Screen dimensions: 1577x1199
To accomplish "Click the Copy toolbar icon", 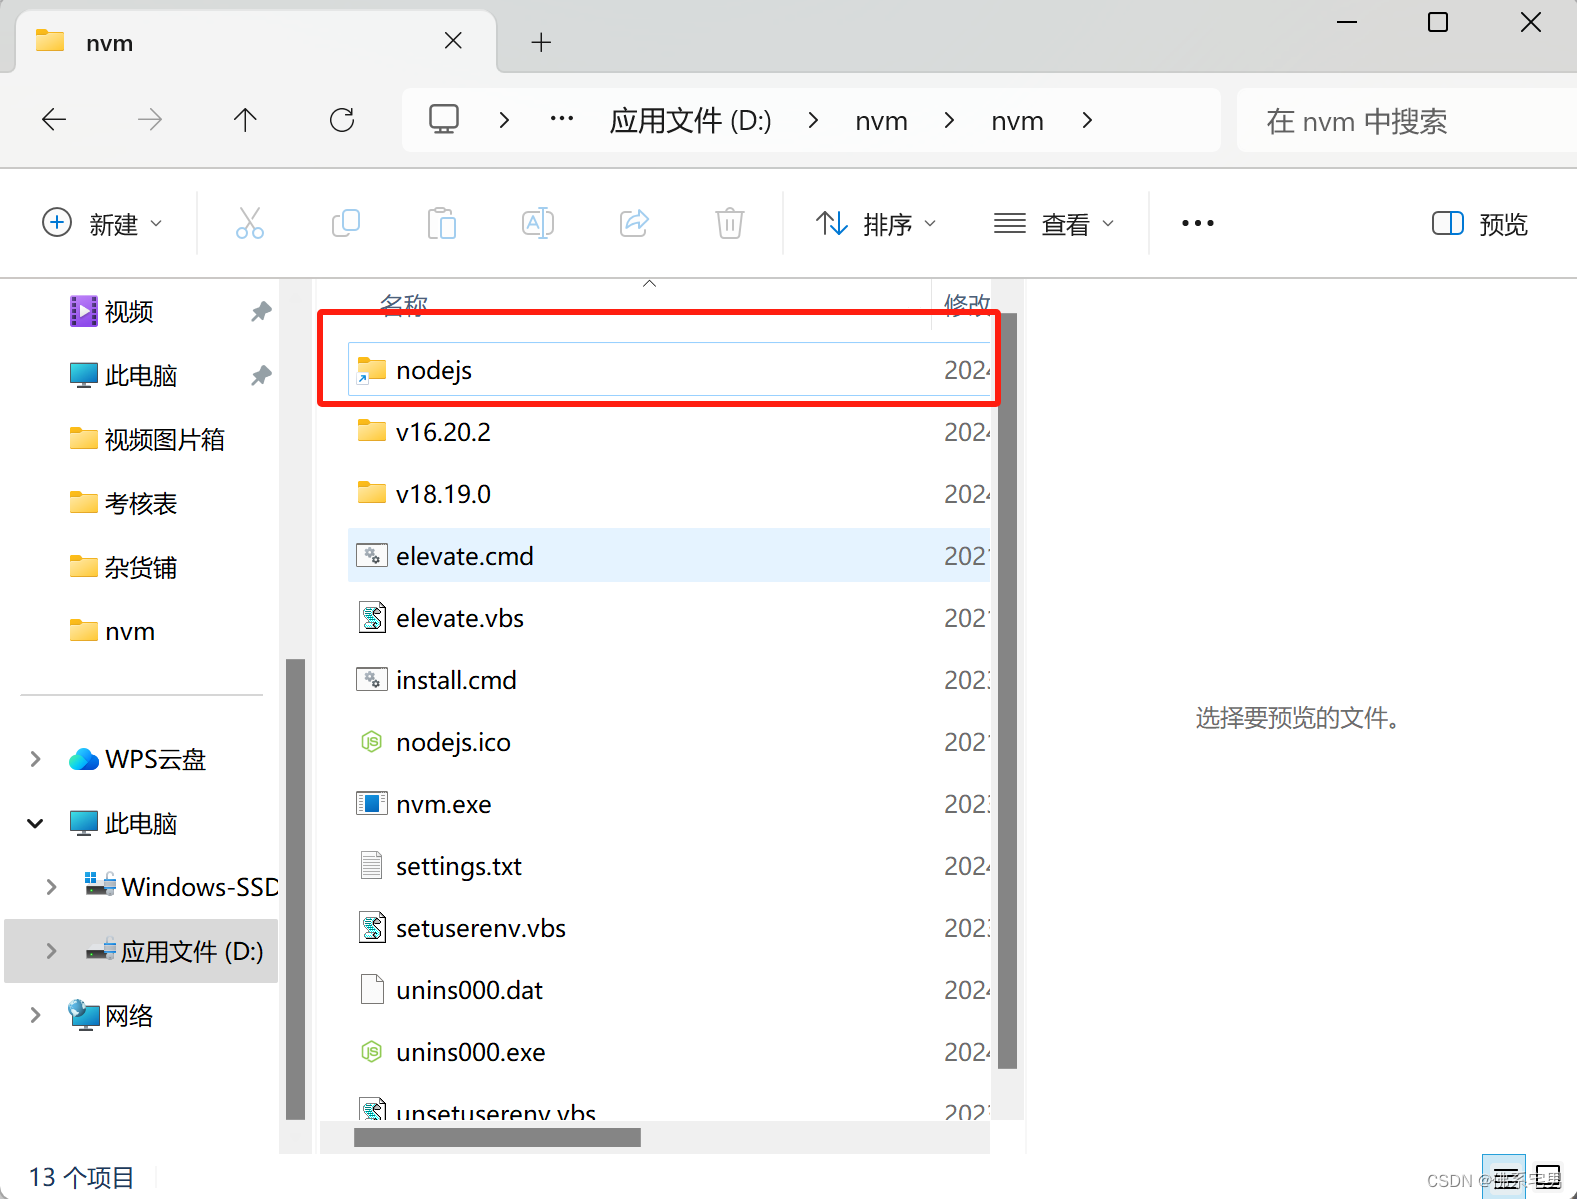I will [x=345, y=223].
